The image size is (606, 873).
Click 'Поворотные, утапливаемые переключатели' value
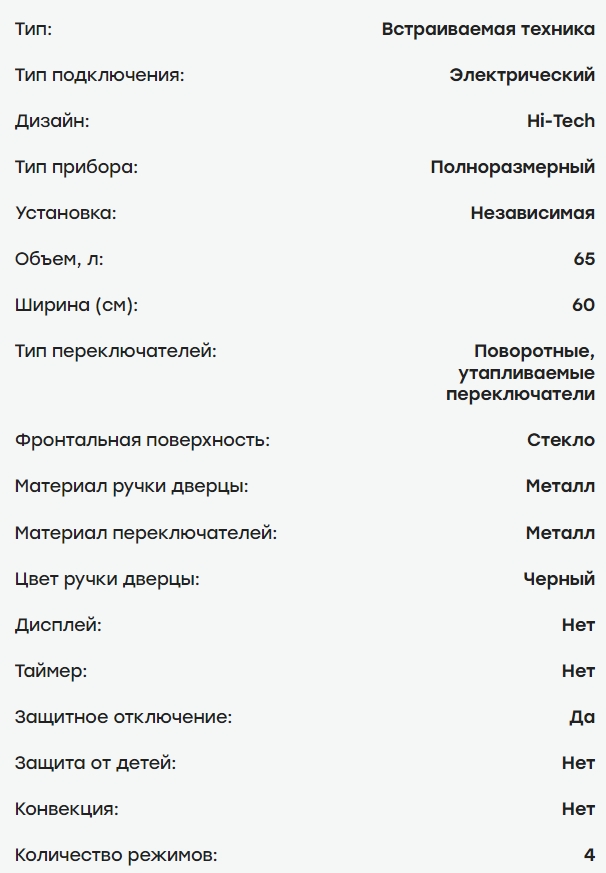coord(520,372)
